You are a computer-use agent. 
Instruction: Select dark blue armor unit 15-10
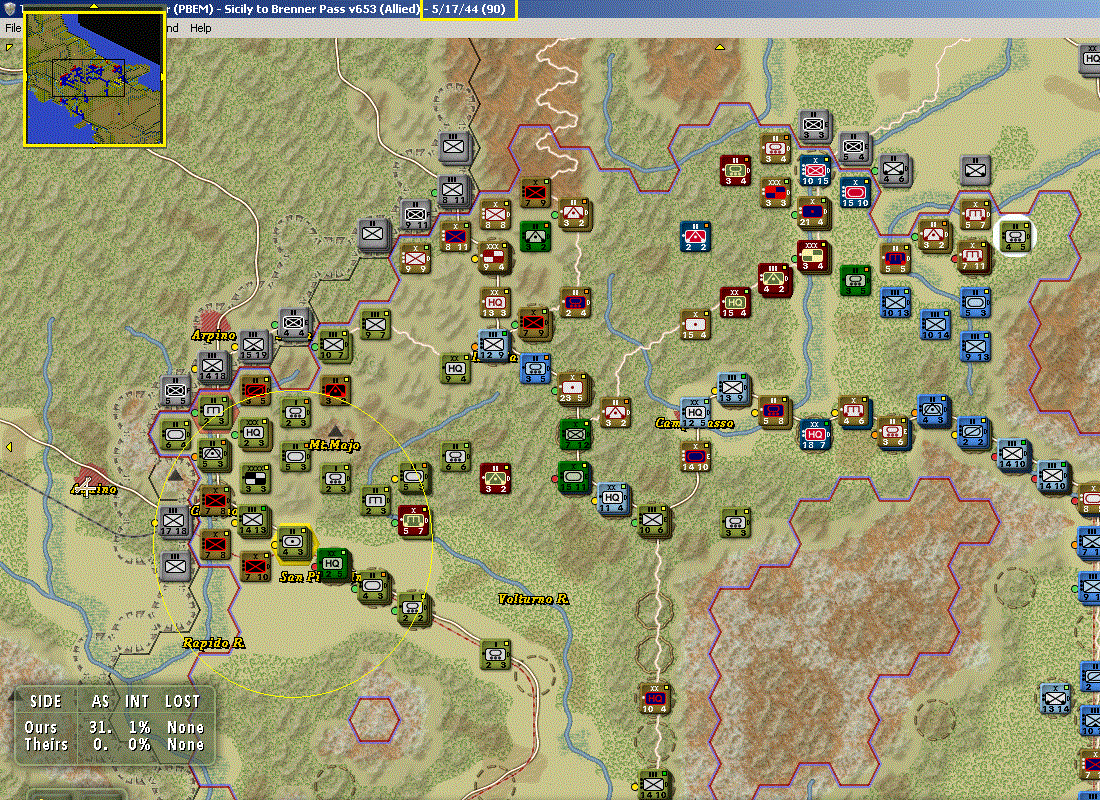tap(855, 193)
